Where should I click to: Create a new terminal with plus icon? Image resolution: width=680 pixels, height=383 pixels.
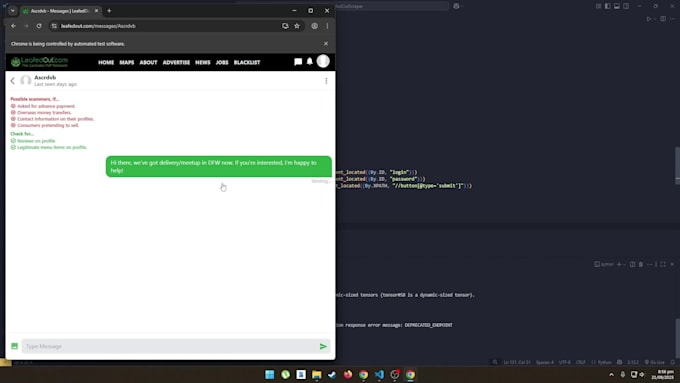(x=619, y=264)
